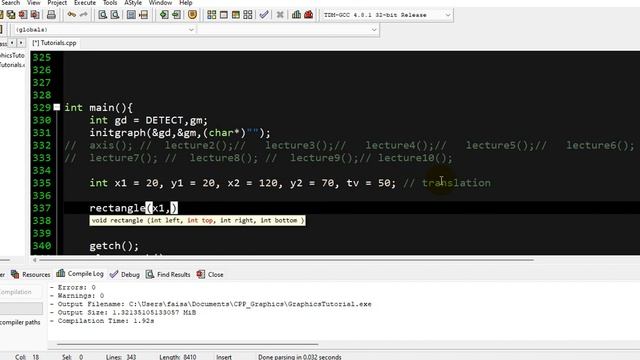640x360 pixels.
Task: Open the Help menu
Action: point(186,3)
